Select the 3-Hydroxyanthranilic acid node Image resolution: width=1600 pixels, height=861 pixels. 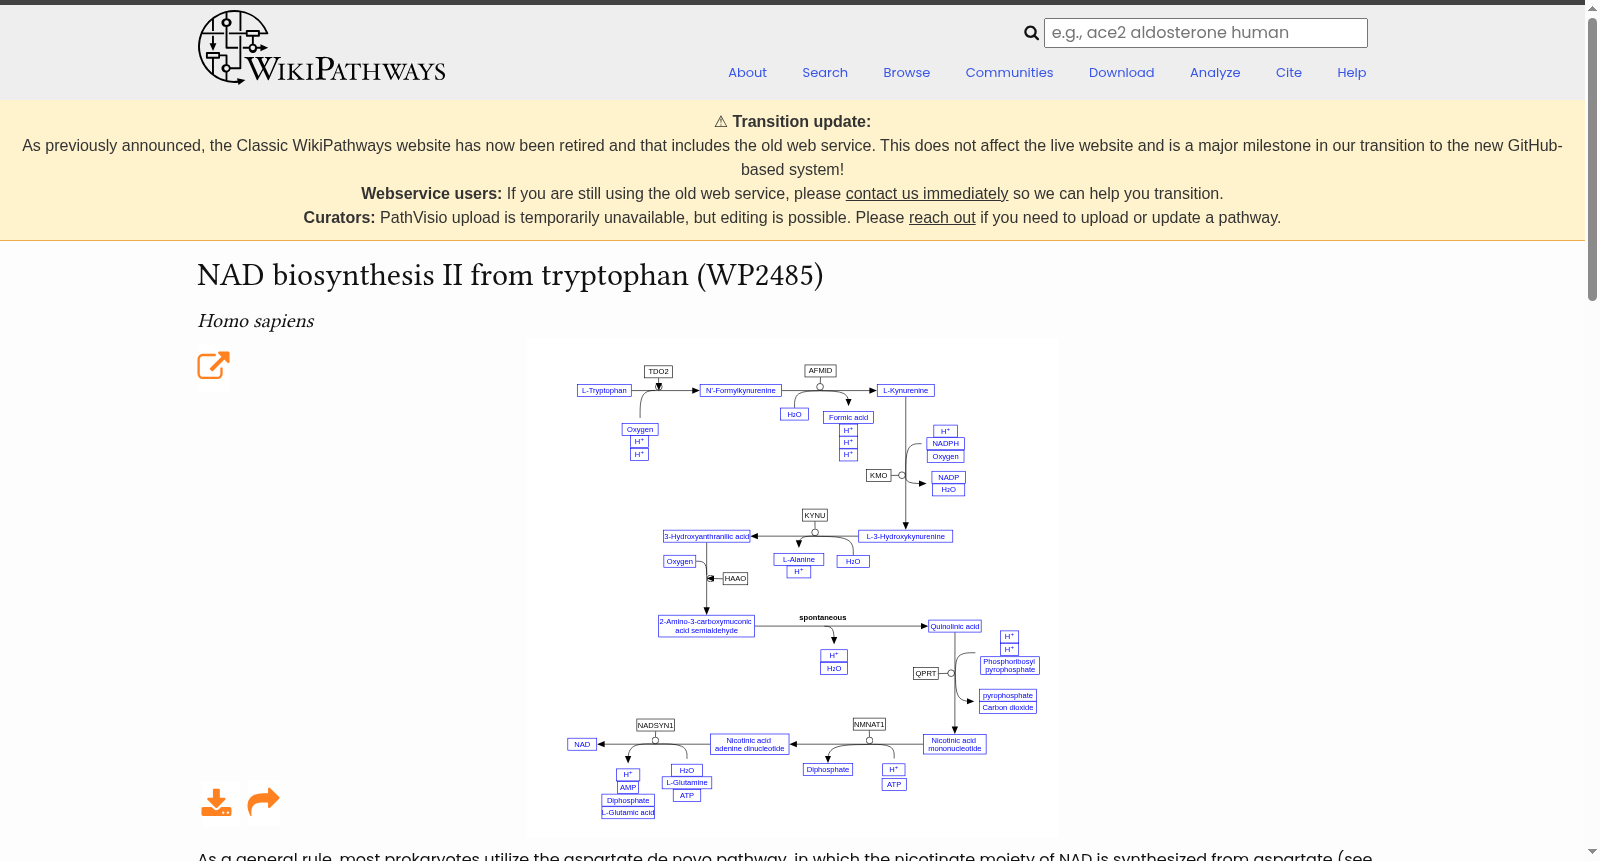point(706,537)
